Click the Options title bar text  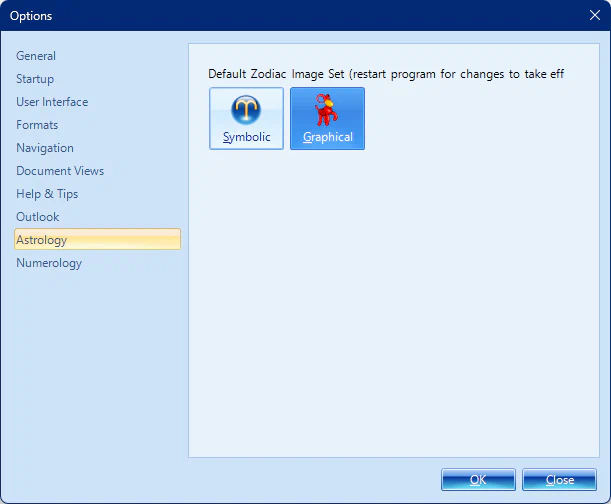(31, 15)
